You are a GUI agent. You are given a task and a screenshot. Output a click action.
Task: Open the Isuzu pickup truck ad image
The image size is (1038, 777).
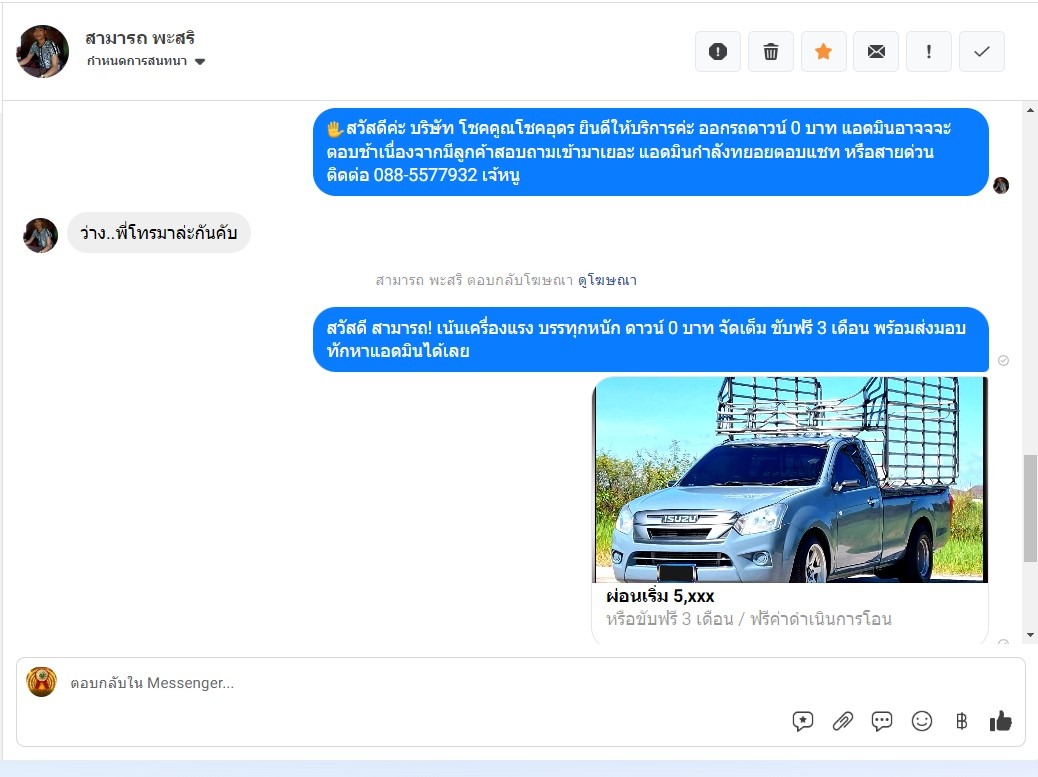click(790, 480)
